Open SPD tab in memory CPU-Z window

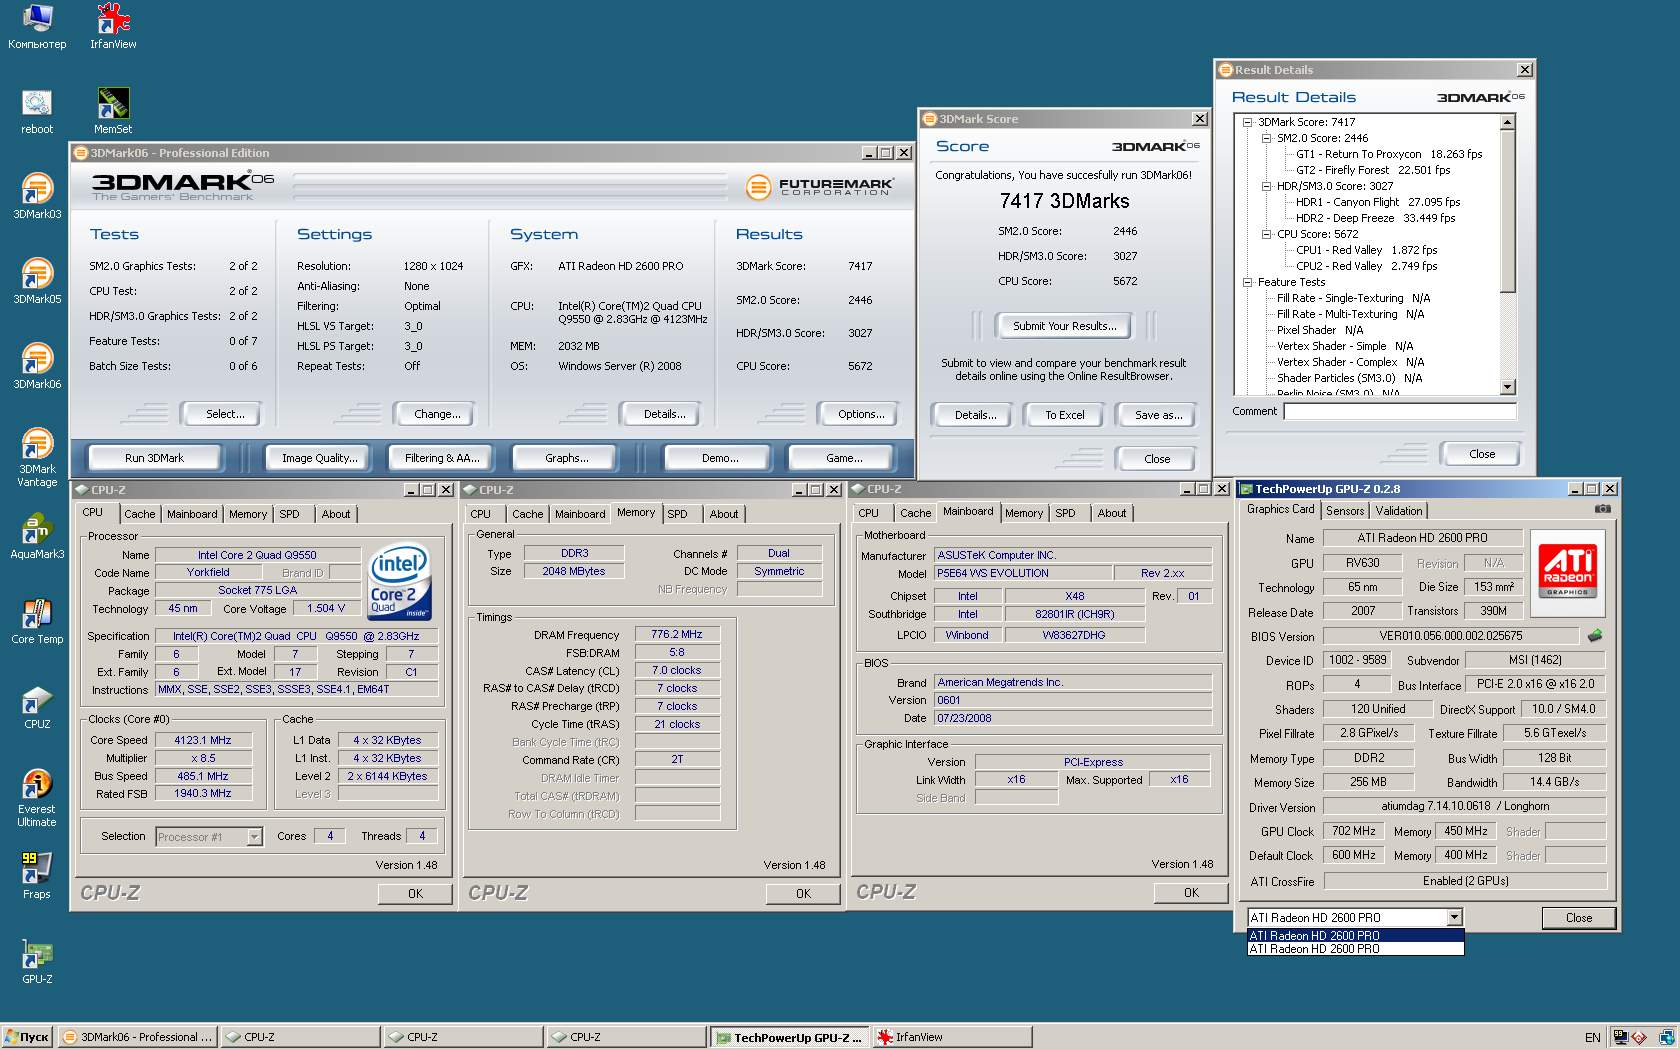point(678,514)
